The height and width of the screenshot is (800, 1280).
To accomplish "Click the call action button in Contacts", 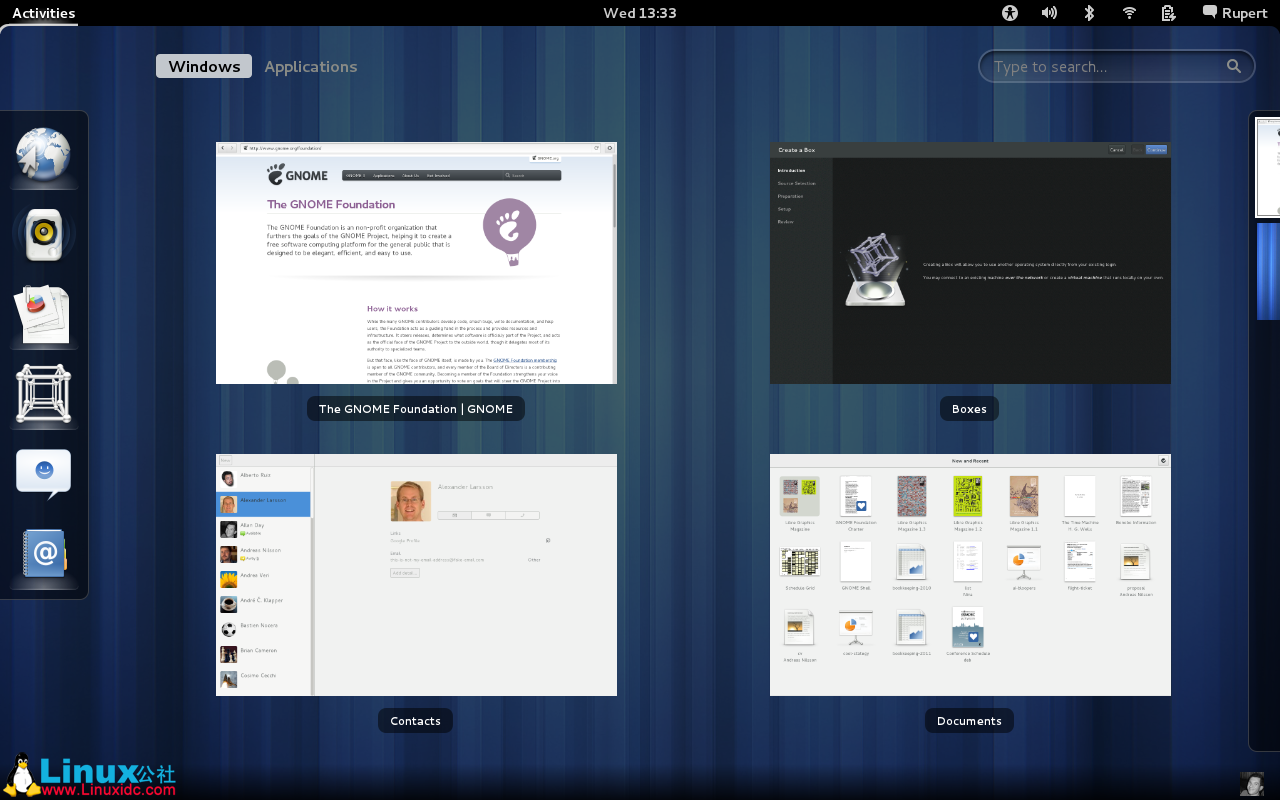I will coord(522,516).
